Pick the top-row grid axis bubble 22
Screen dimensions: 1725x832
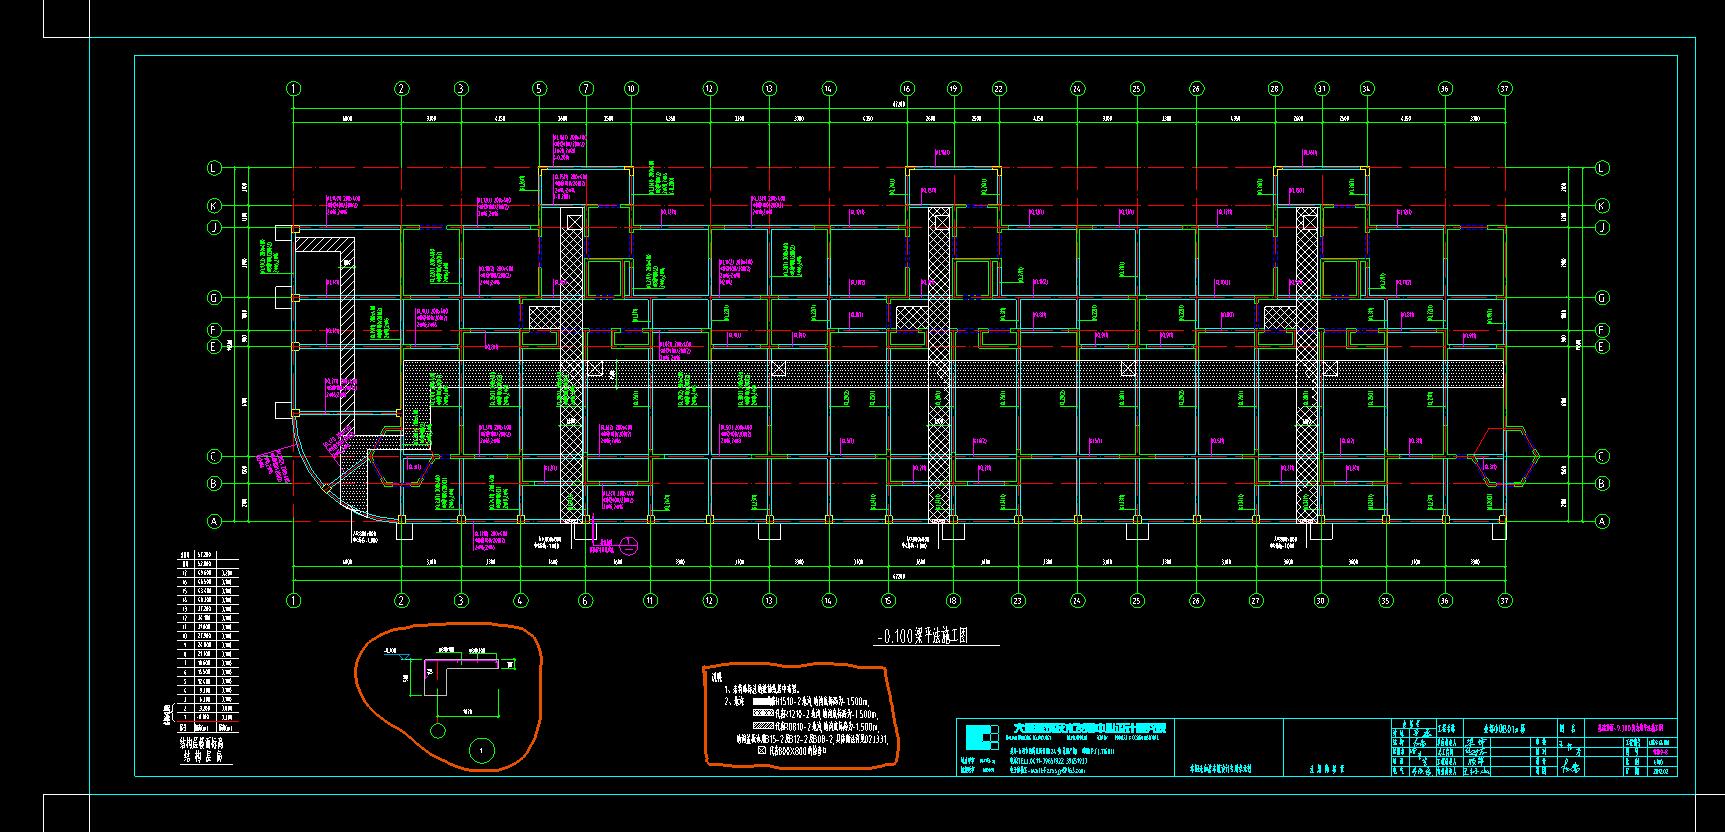(x=998, y=88)
